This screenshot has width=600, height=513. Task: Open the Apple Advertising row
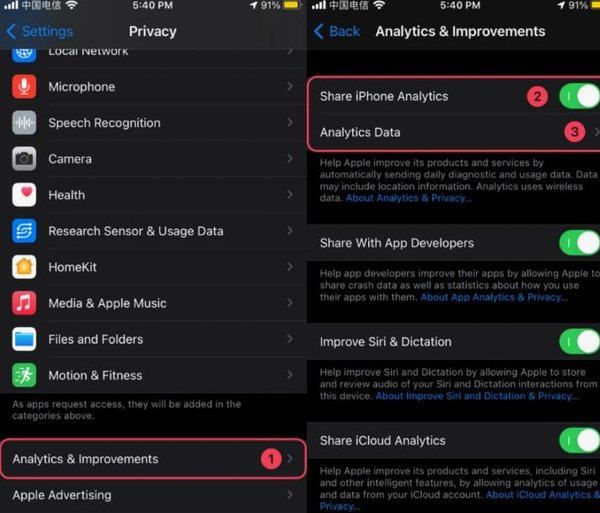pyautogui.click(x=153, y=495)
